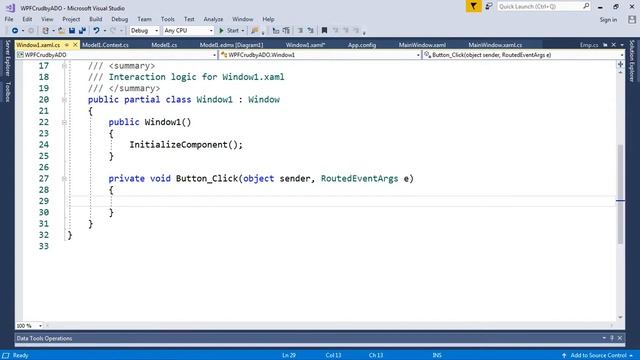640x360 pixels.
Task: Switch to the Model1.edmx [Diagram1] tab
Action: pyautogui.click(x=231, y=45)
